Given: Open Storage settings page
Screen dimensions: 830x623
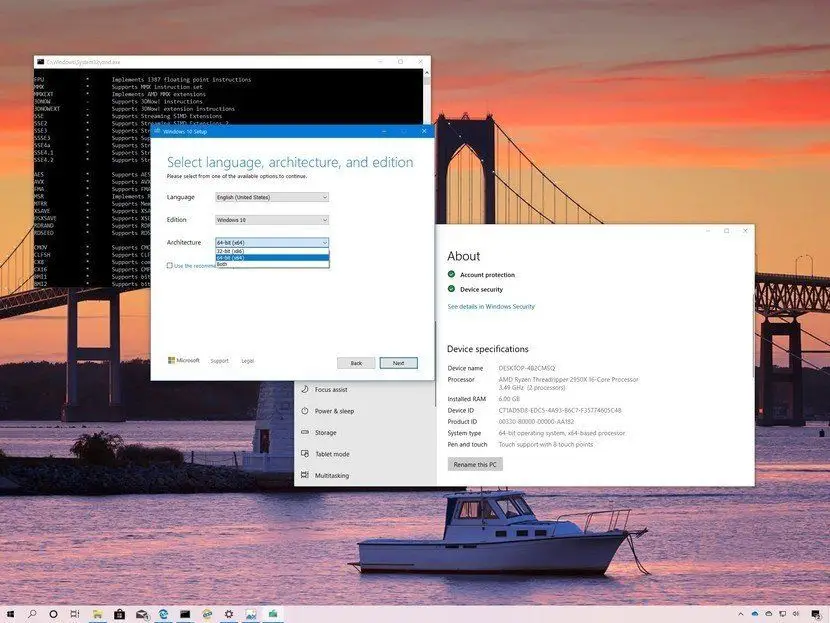Looking at the screenshot, I should tap(326, 433).
